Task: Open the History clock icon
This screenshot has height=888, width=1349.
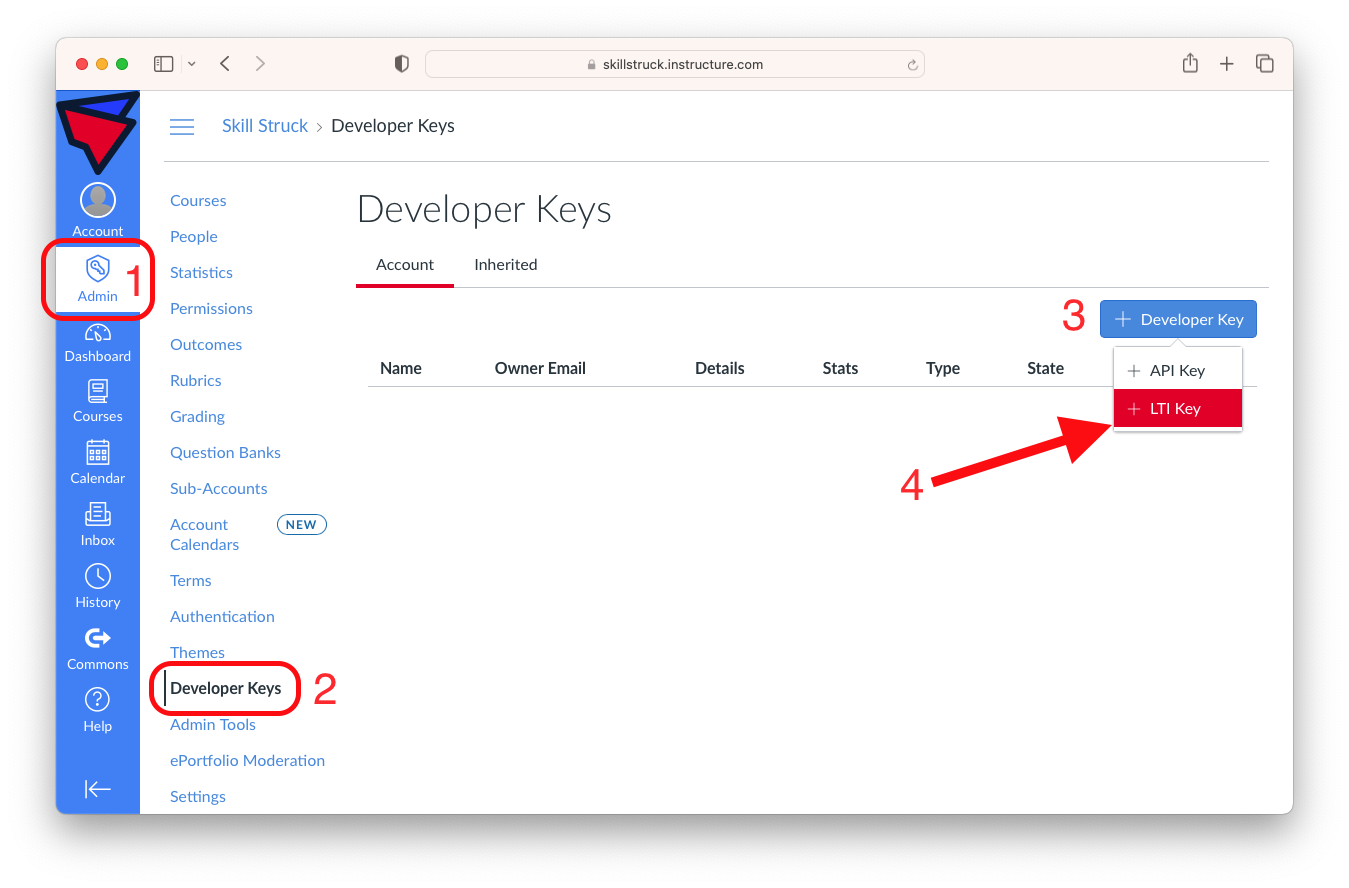Action: point(97,578)
